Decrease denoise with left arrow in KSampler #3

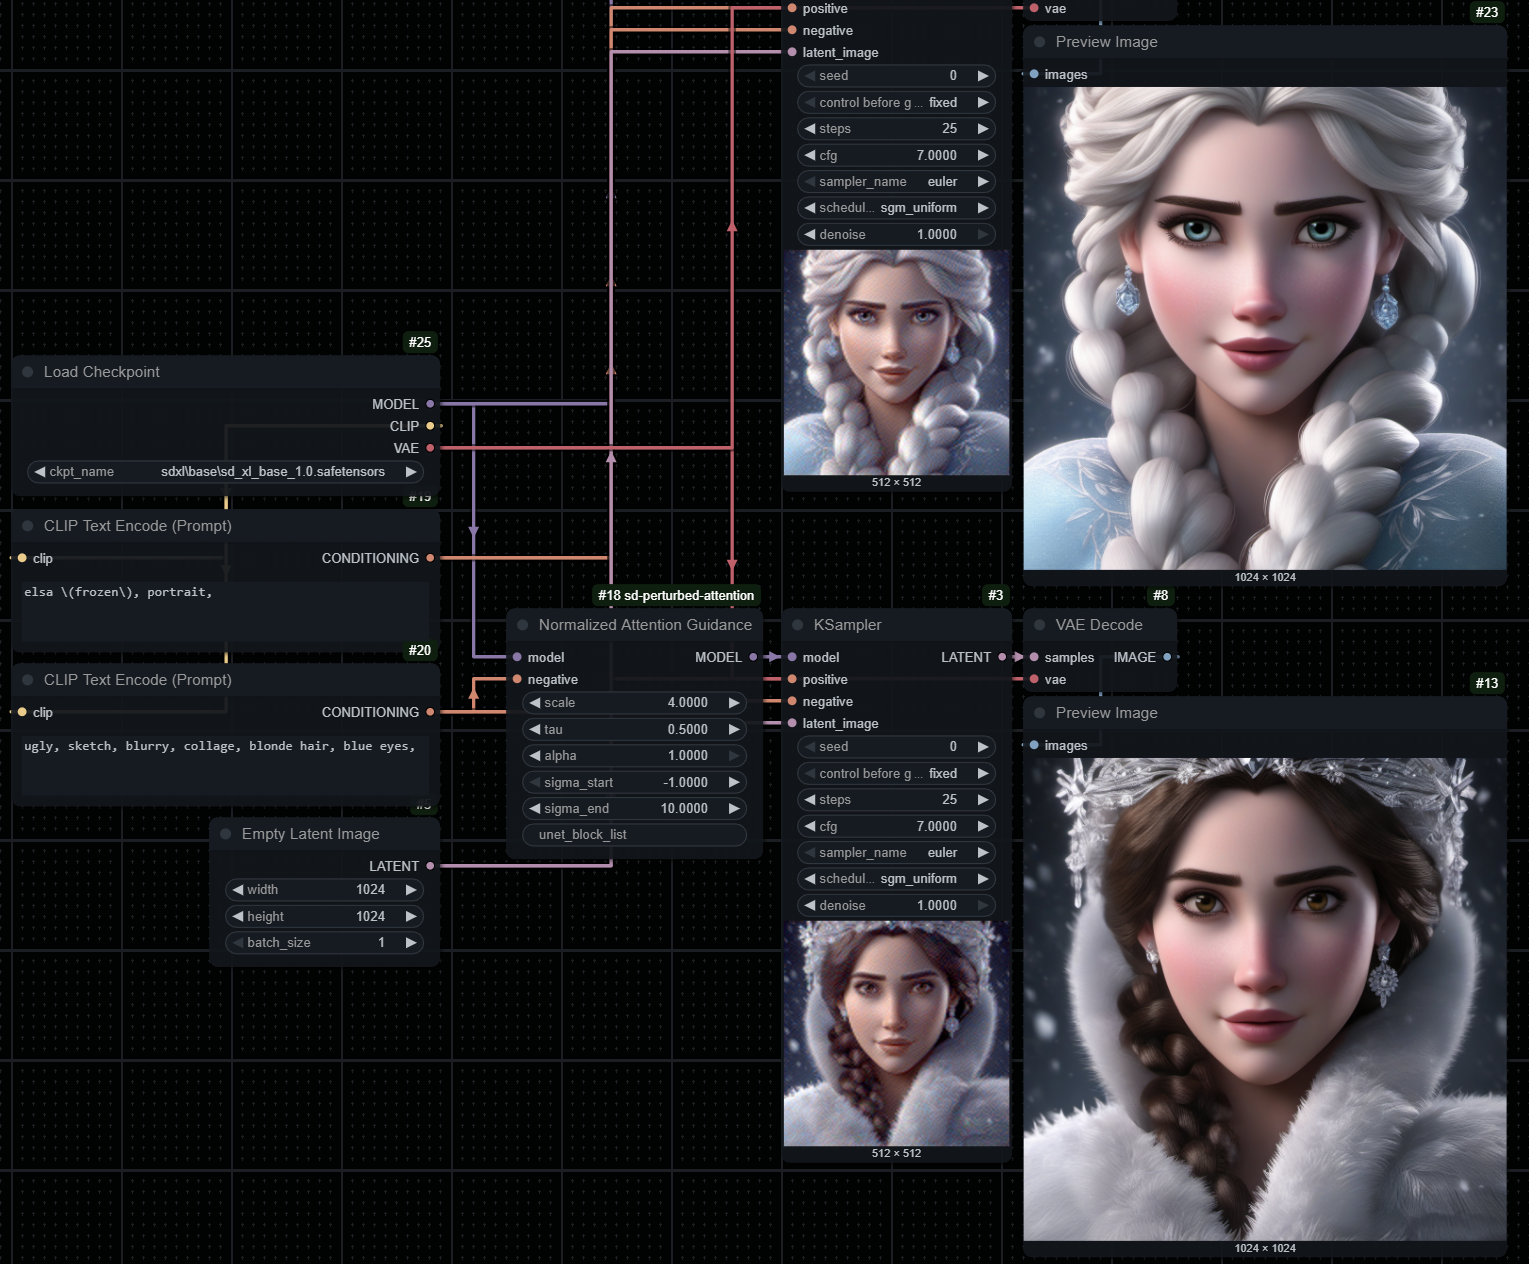[810, 905]
